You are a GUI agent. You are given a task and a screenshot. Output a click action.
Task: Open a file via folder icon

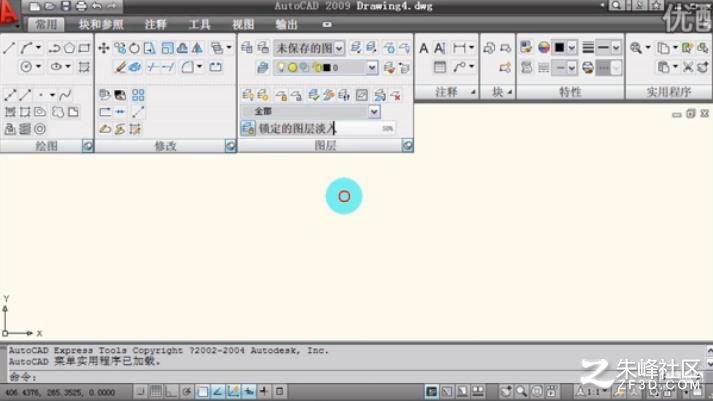[50, 6]
